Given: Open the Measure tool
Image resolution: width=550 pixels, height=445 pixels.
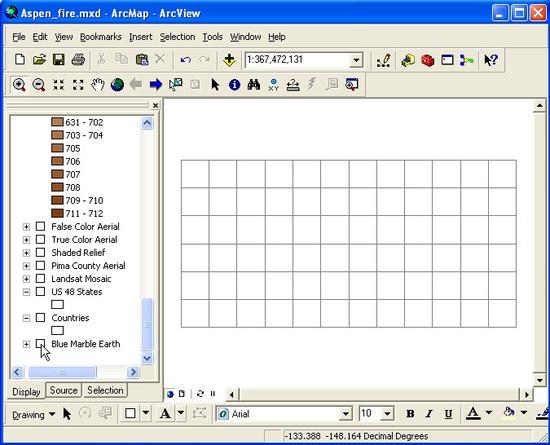Looking at the screenshot, I should click(293, 85).
